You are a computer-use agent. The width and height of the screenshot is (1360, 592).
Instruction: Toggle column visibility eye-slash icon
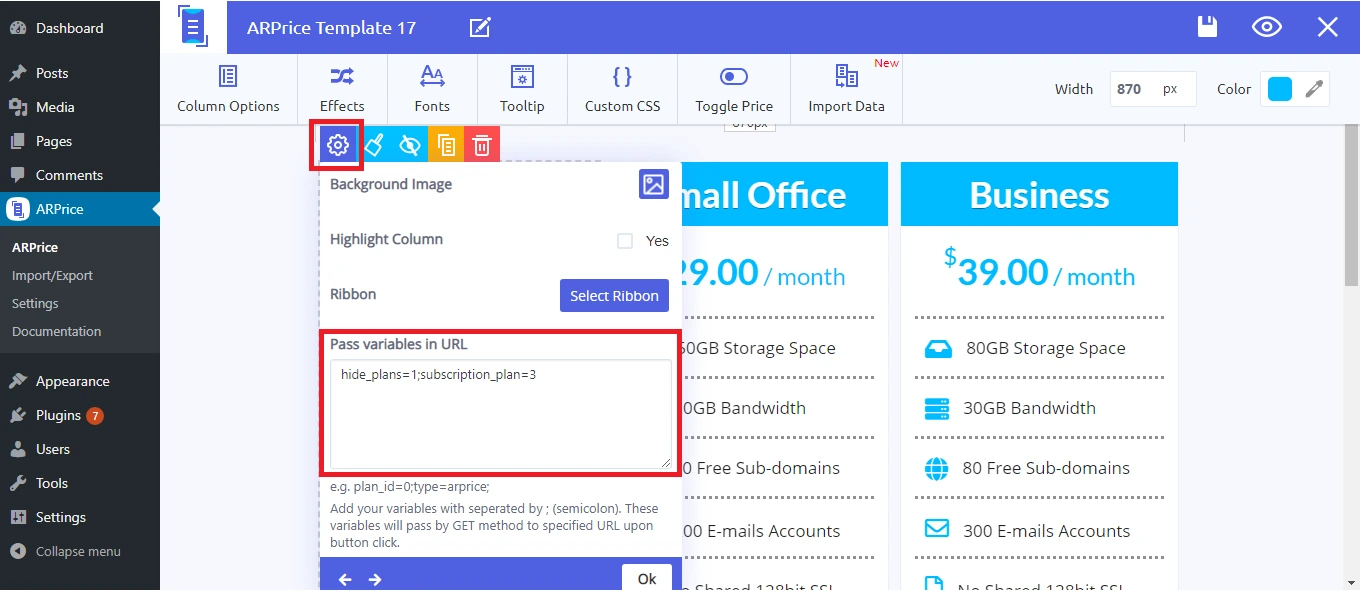[410, 145]
